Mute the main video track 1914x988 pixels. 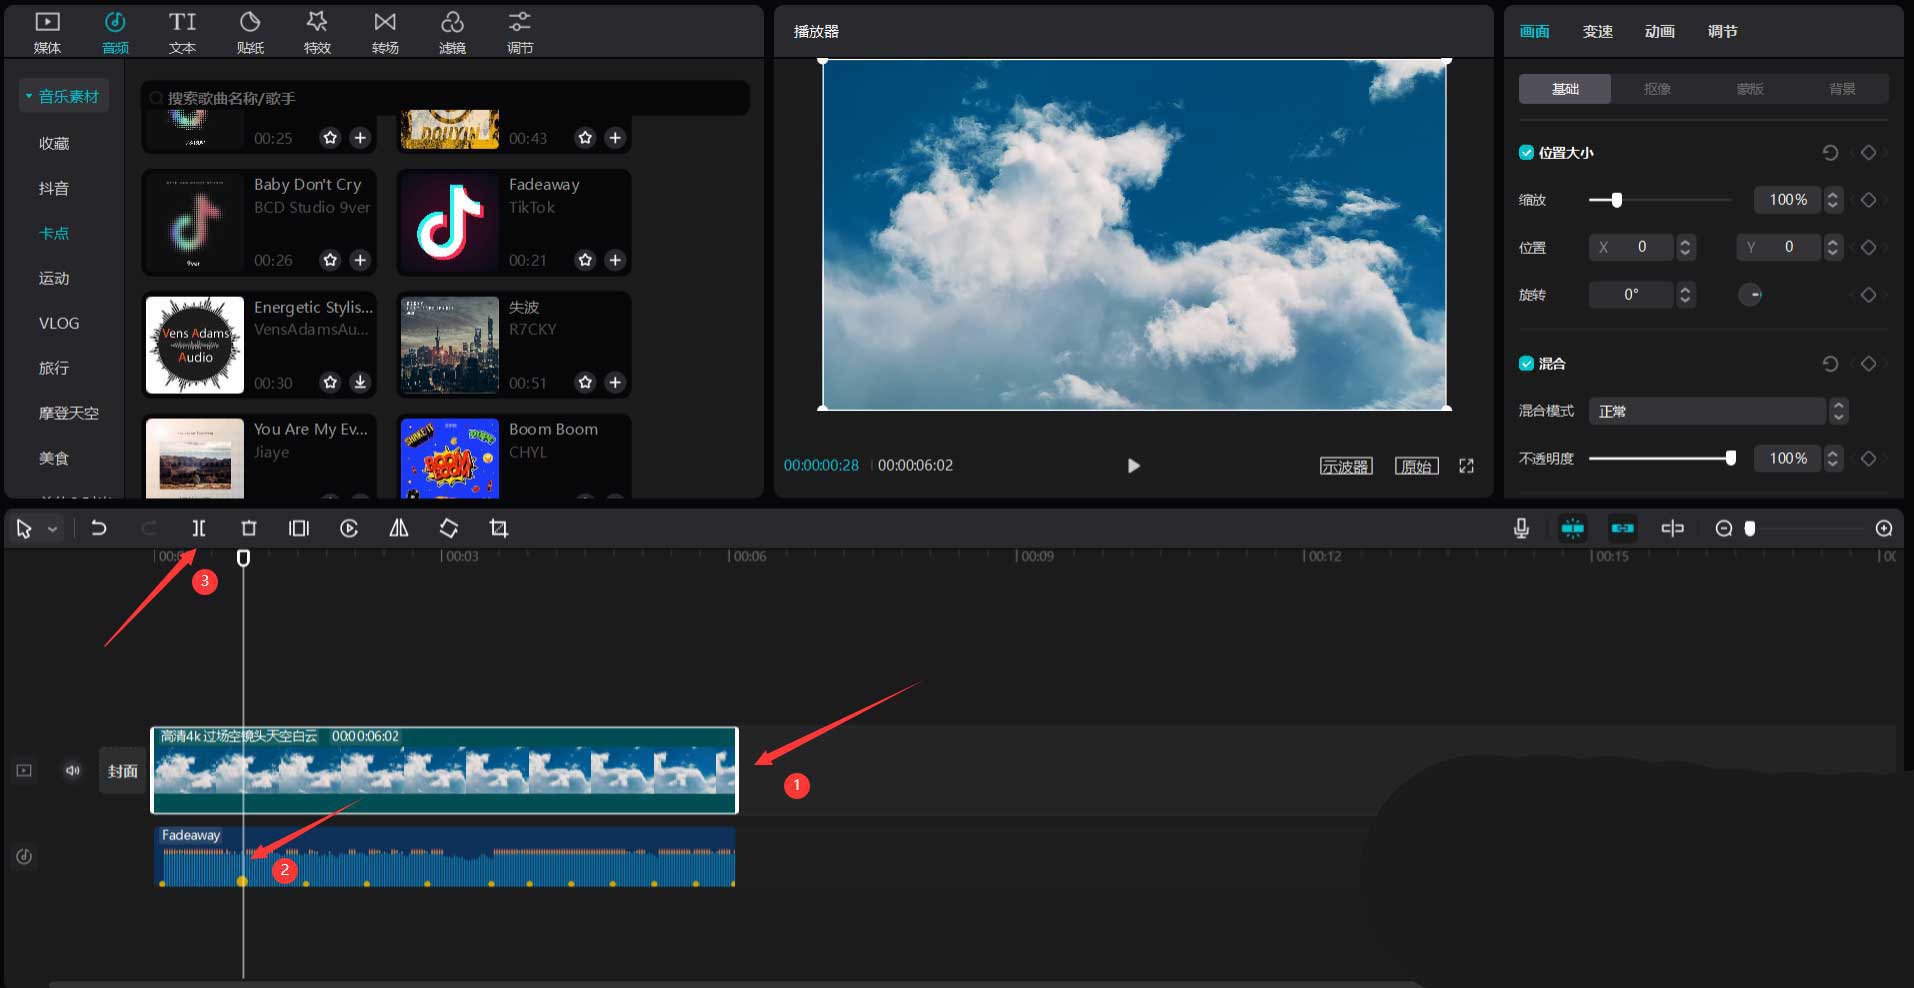coord(72,770)
